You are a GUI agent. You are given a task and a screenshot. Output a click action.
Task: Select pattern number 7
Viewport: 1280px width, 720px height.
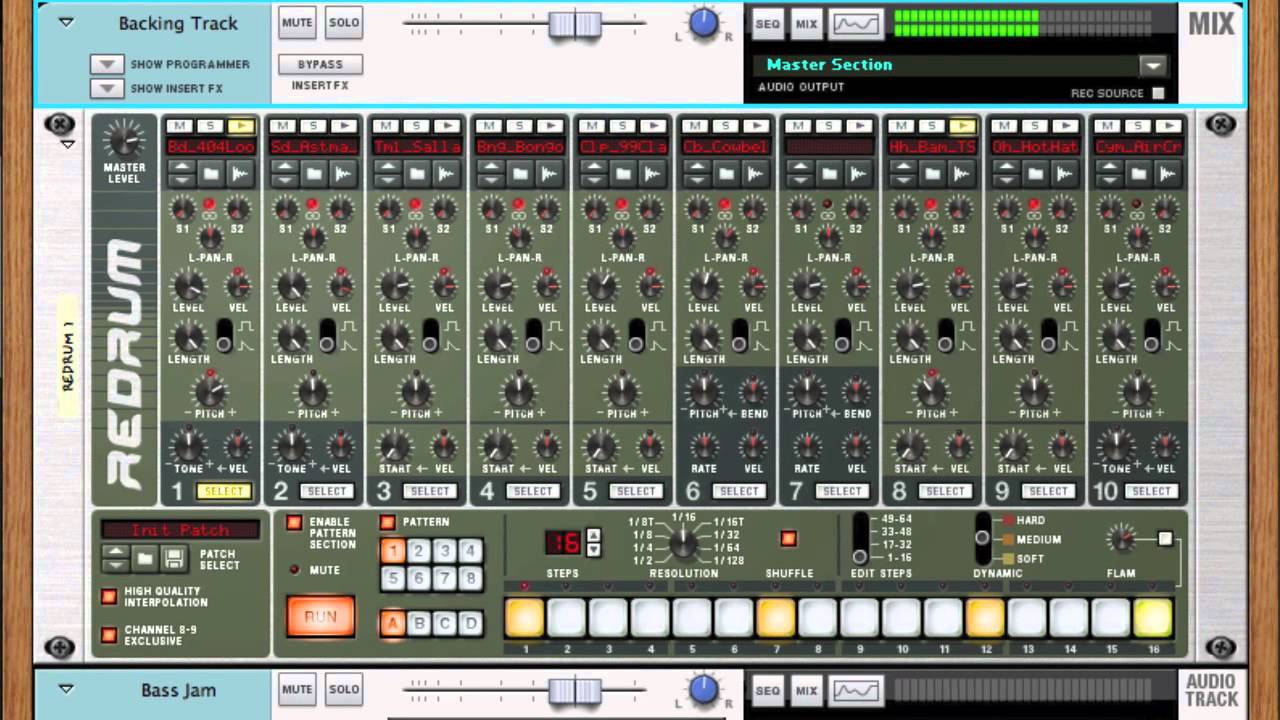pos(444,578)
